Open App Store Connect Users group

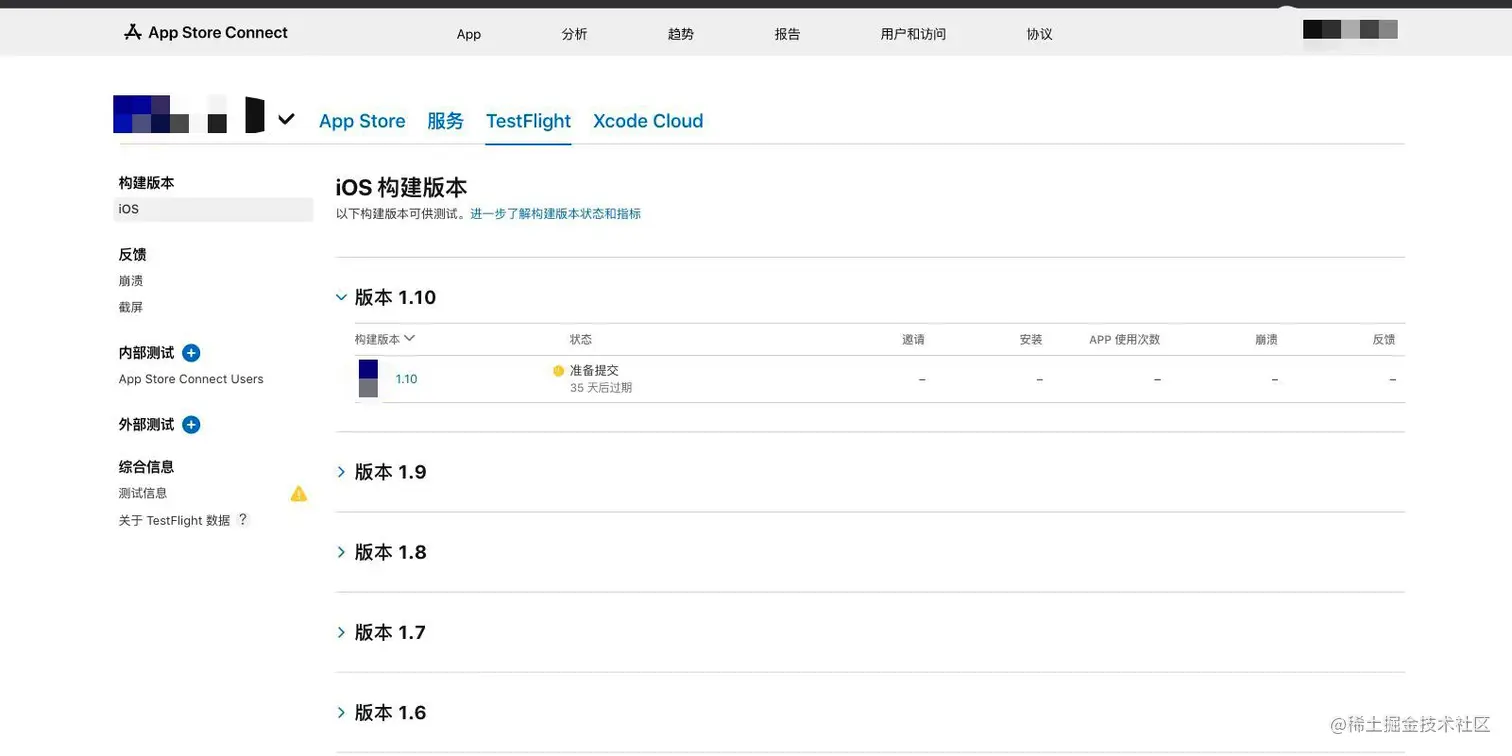click(191, 379)
